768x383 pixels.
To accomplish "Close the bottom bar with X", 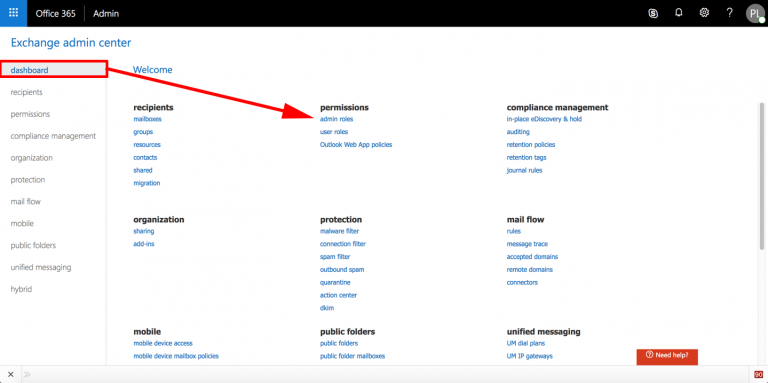I will click(11, 374).
